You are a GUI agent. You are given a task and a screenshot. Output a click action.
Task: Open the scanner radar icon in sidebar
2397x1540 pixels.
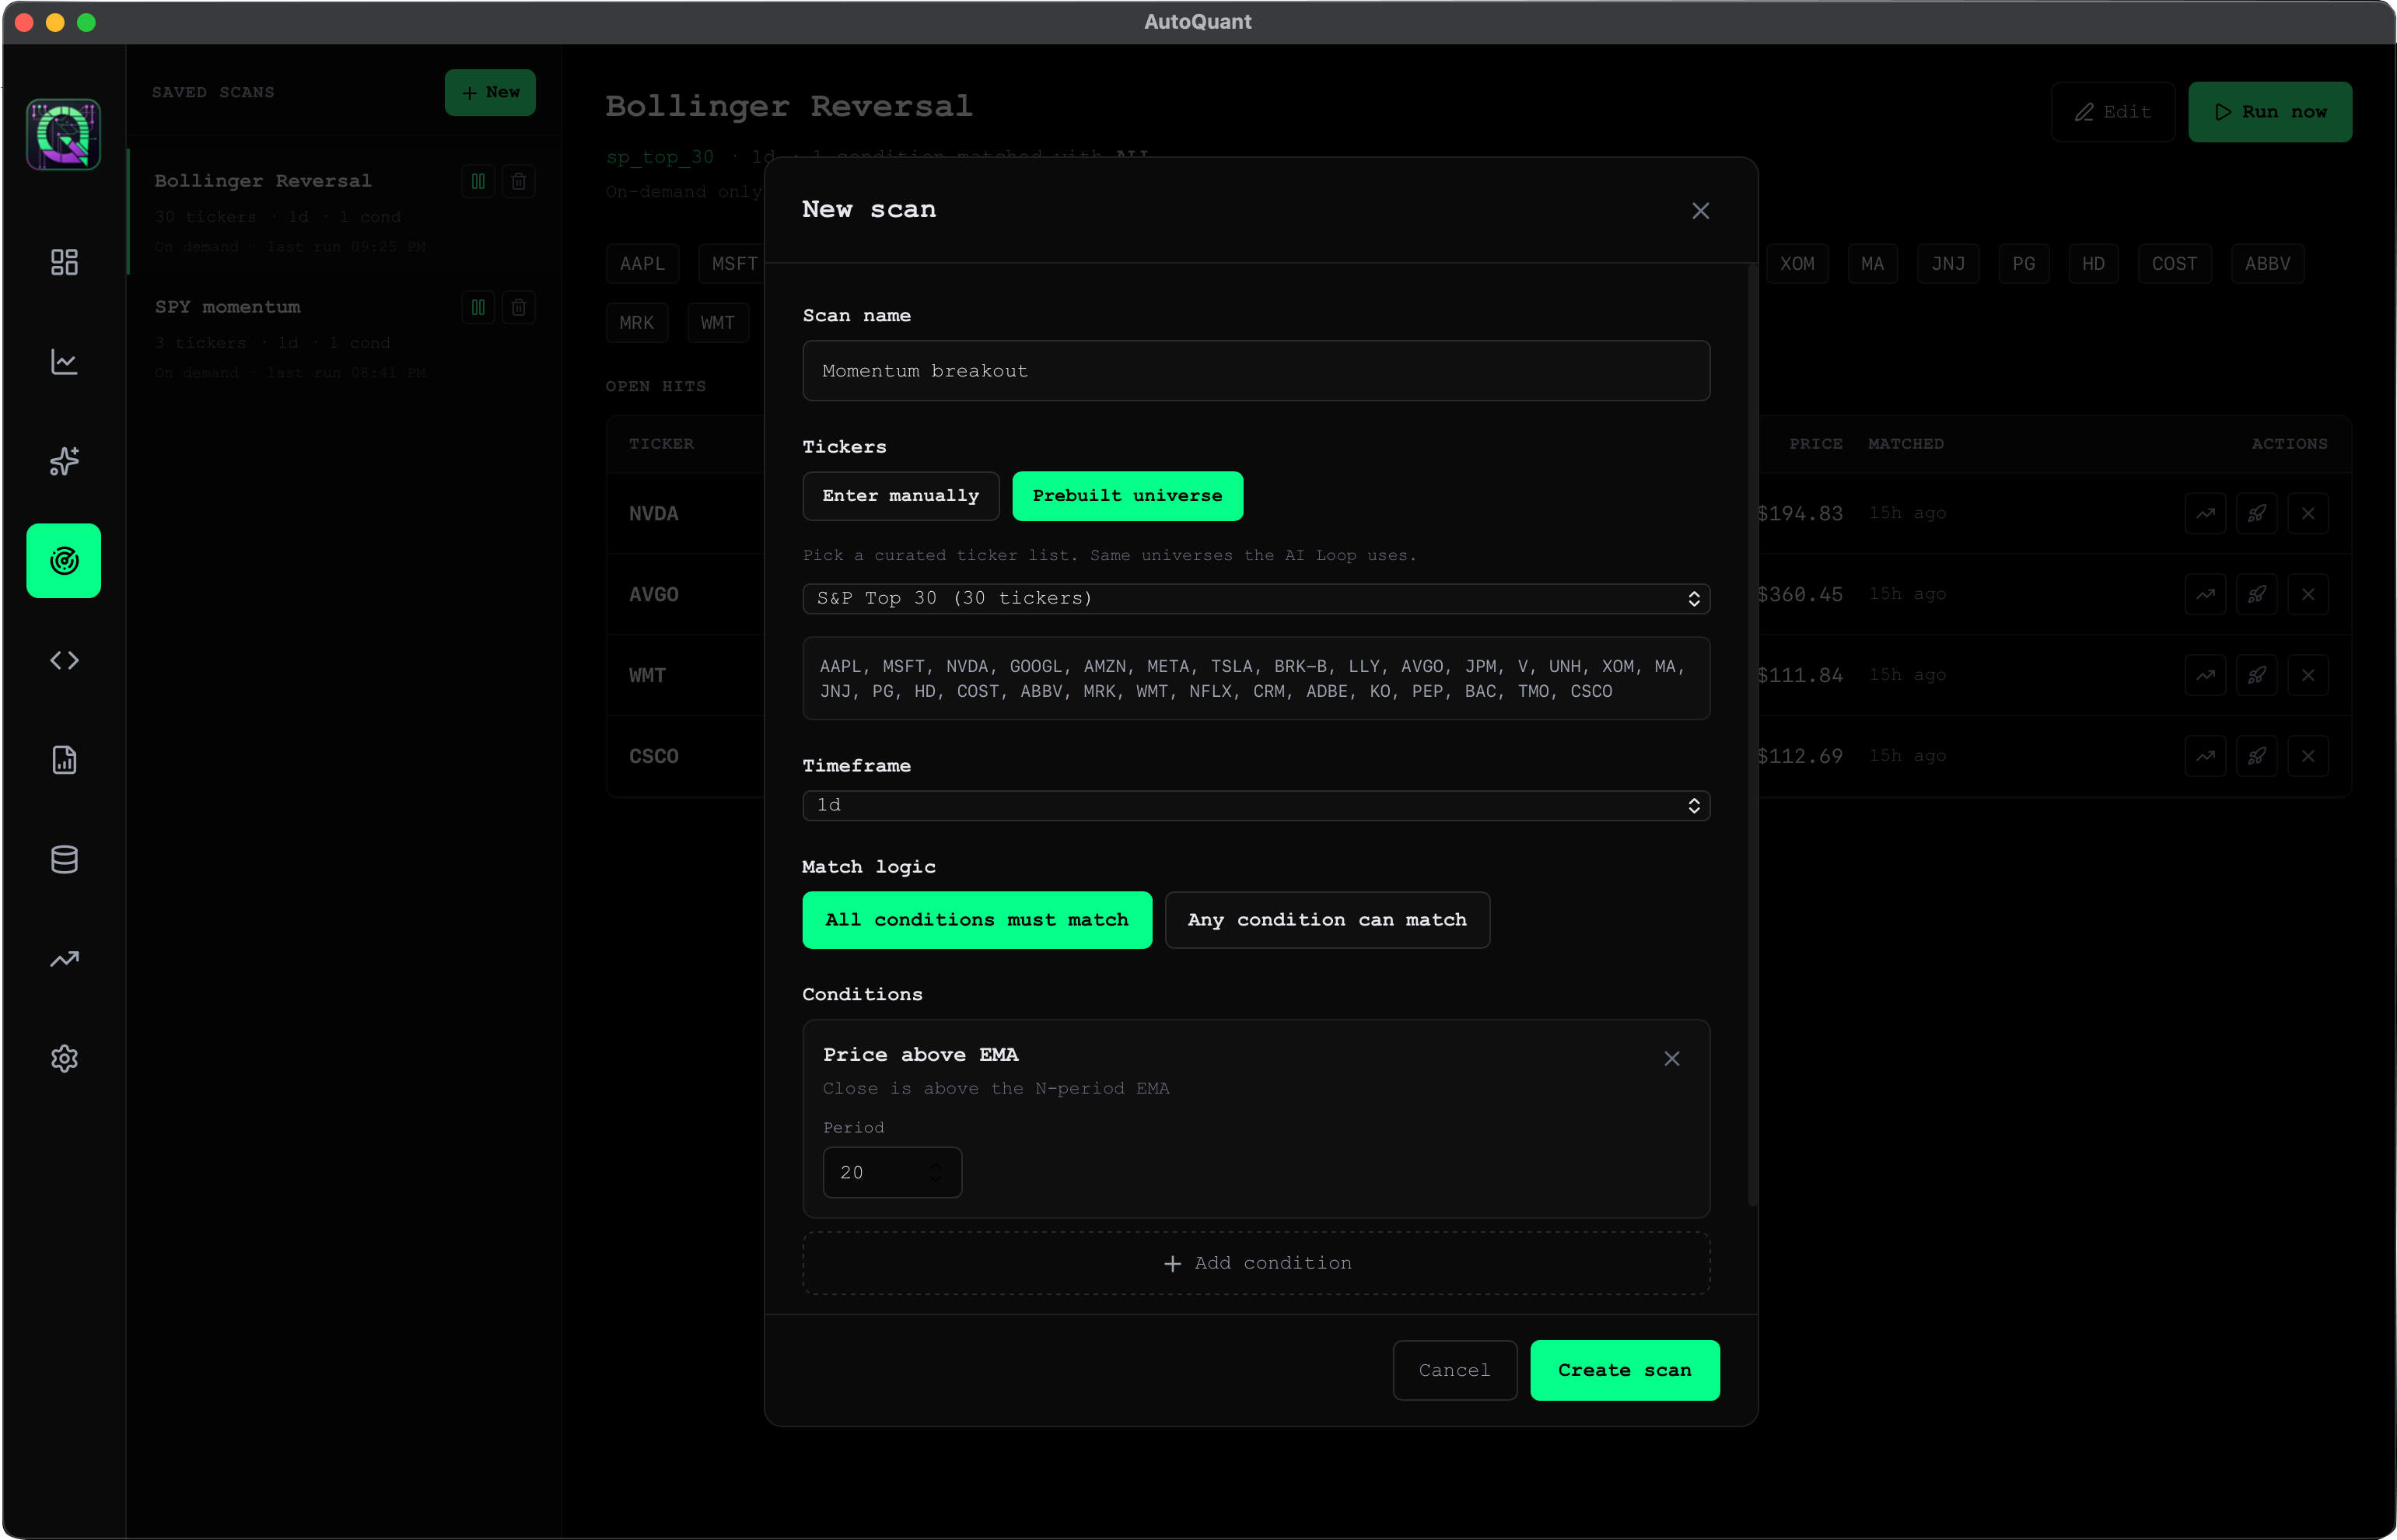[64, 561]
